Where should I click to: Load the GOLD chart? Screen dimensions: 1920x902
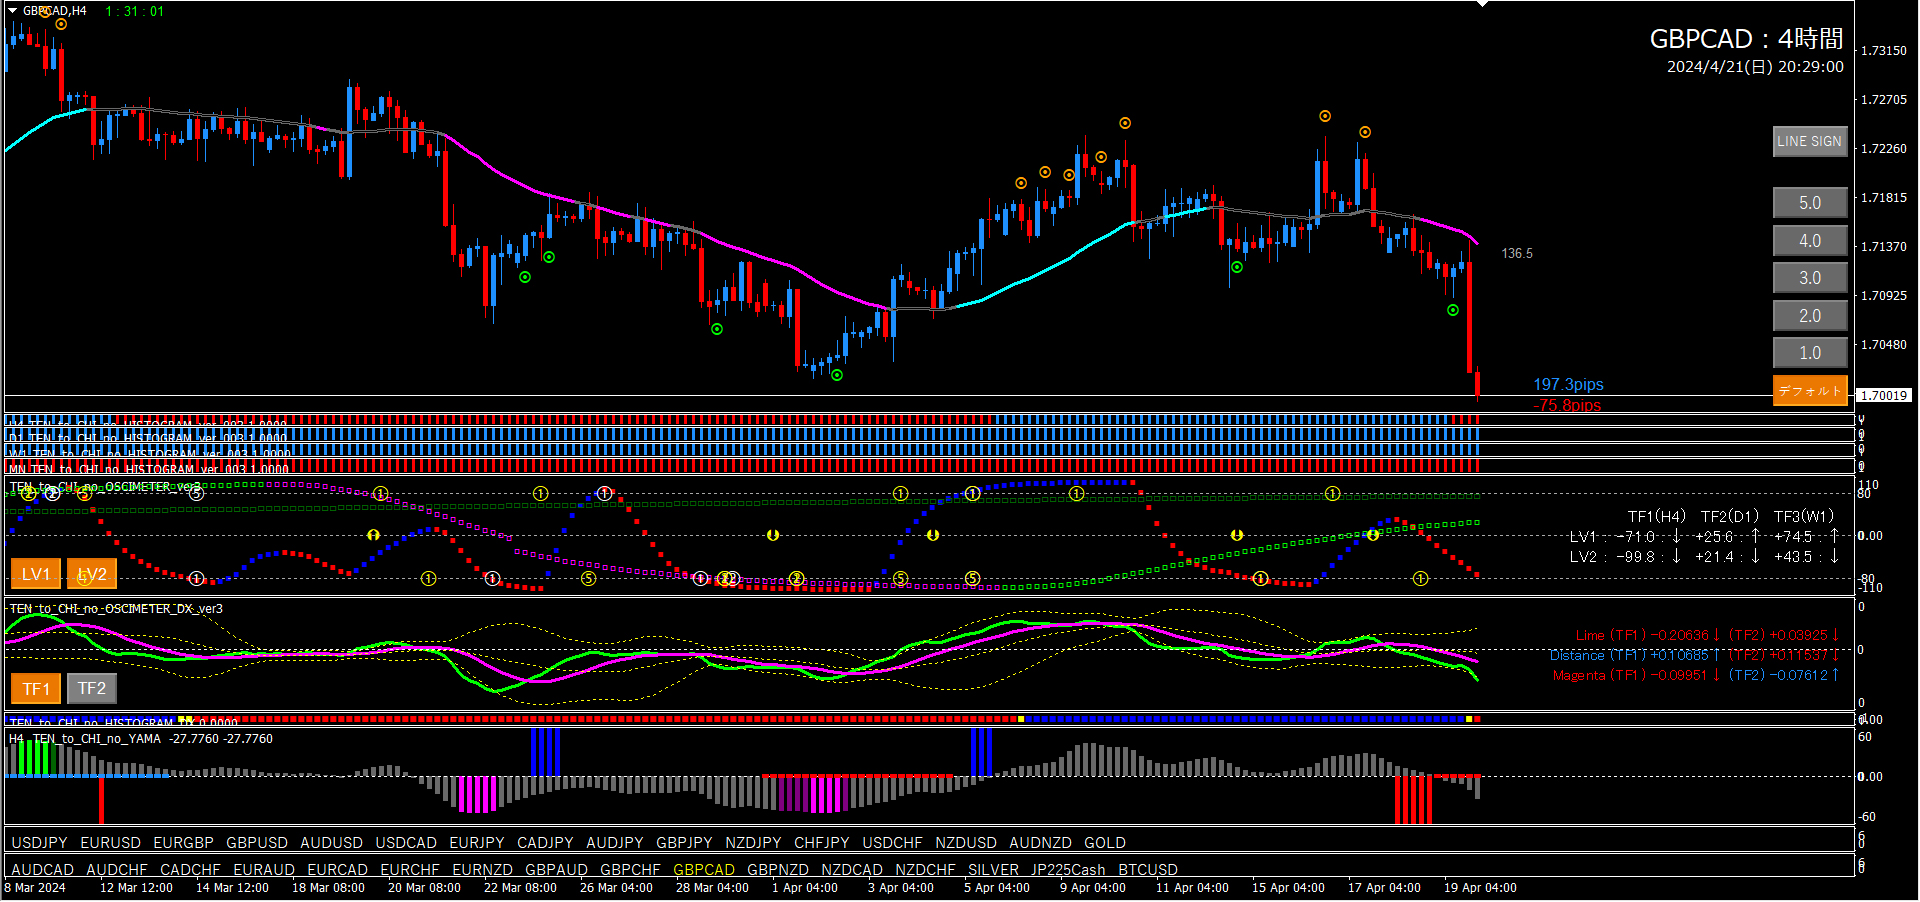pos(1105,843)
